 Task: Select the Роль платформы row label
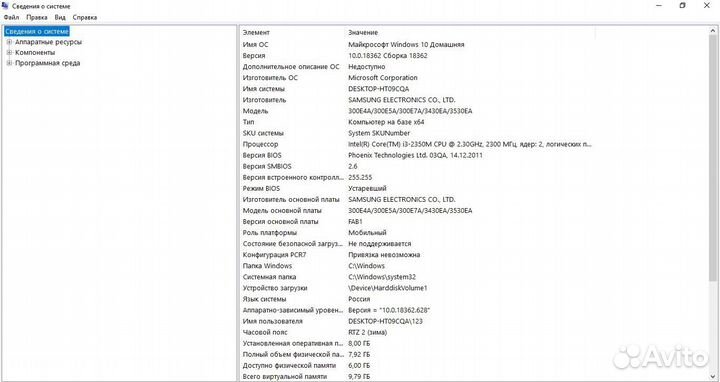click(x=270, y=233)
